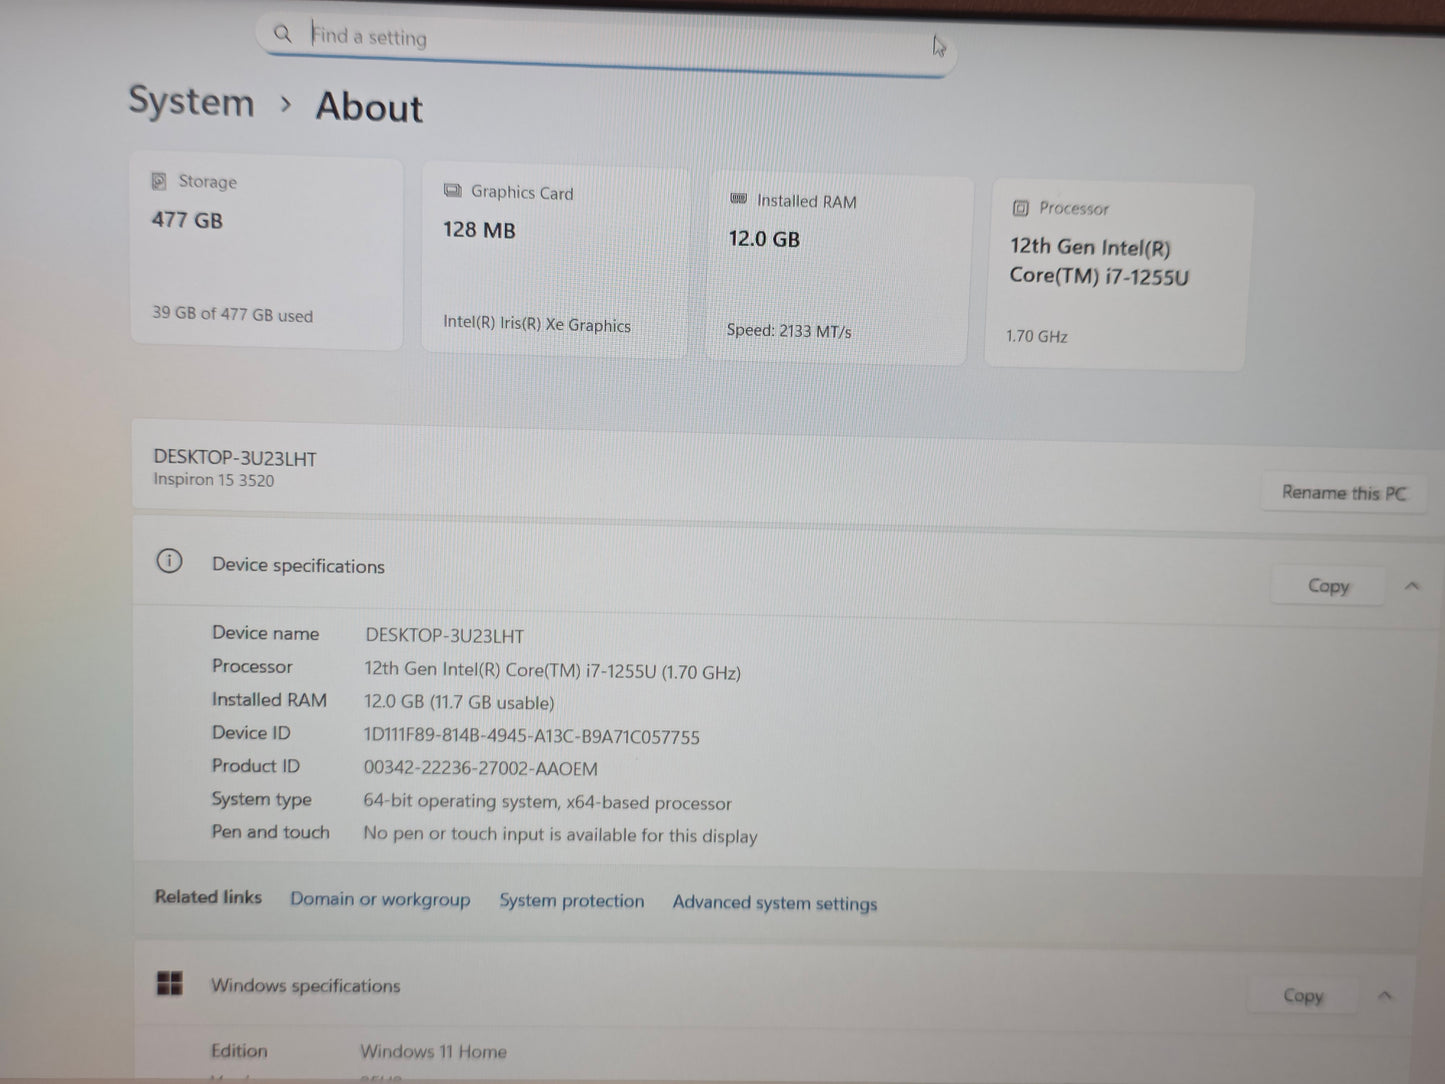The image size is (1445, 1084).
Task: Go back to System in breadcrumb
Action: point(191,101)
